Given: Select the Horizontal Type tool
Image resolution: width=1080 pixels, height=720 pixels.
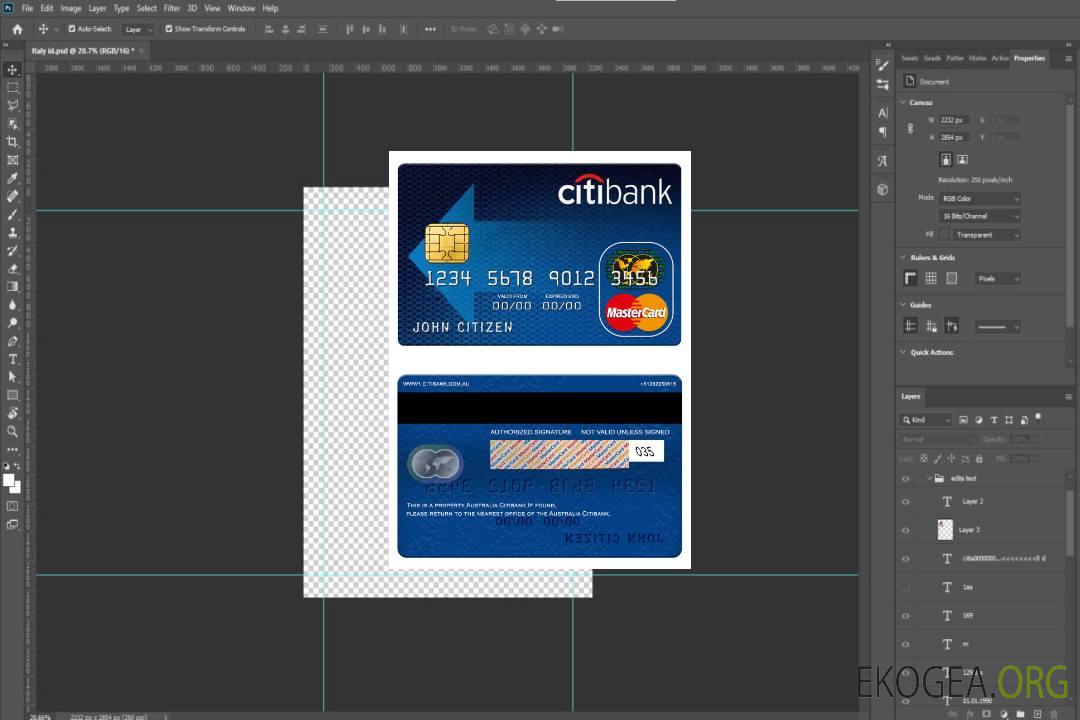Looking at the screenshot, I should click(x=12, y=359).
